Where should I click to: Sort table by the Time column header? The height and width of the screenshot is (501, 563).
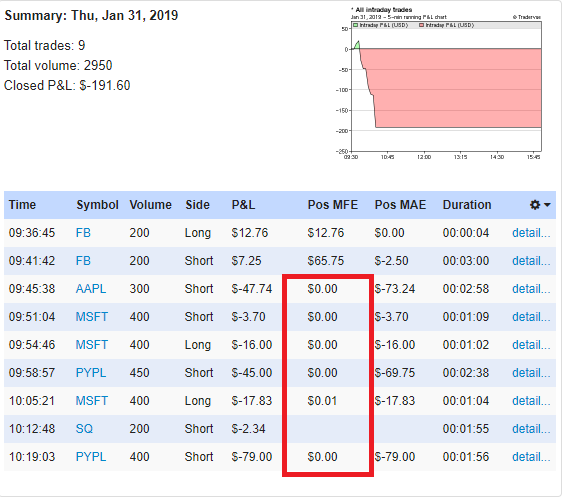point(22,205)
